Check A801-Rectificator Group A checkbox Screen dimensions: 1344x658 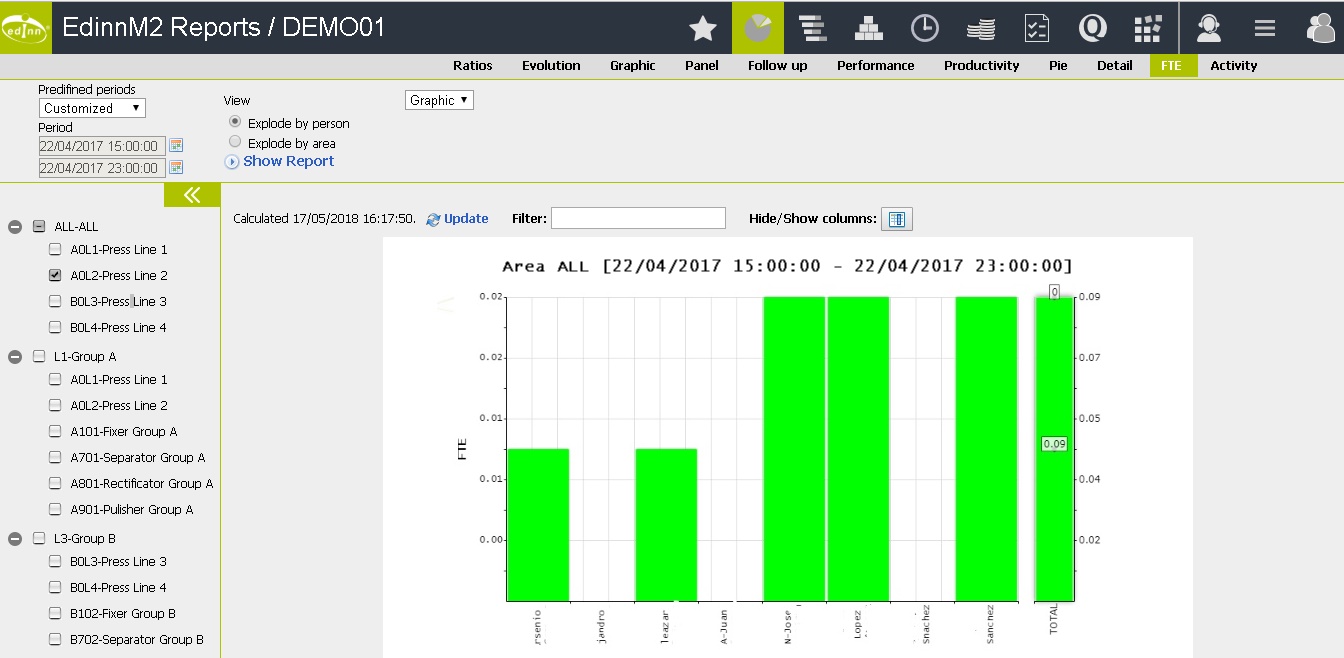(55, 483)
